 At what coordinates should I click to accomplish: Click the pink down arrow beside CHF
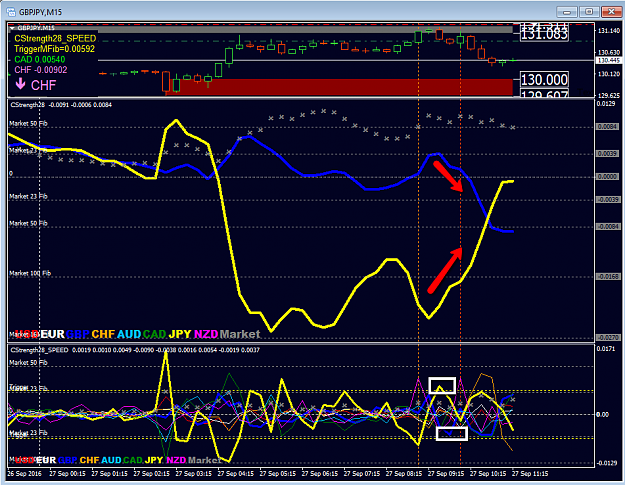click(x=20, y=84)
